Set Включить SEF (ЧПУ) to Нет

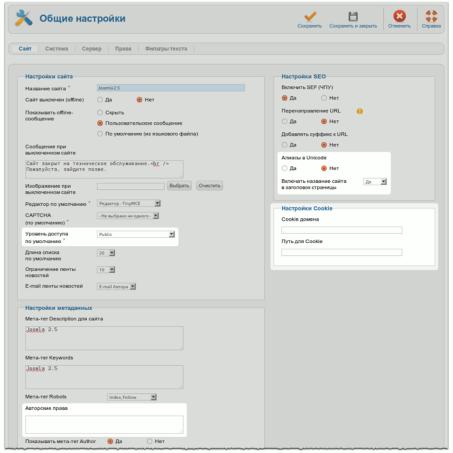click(324, 98)
